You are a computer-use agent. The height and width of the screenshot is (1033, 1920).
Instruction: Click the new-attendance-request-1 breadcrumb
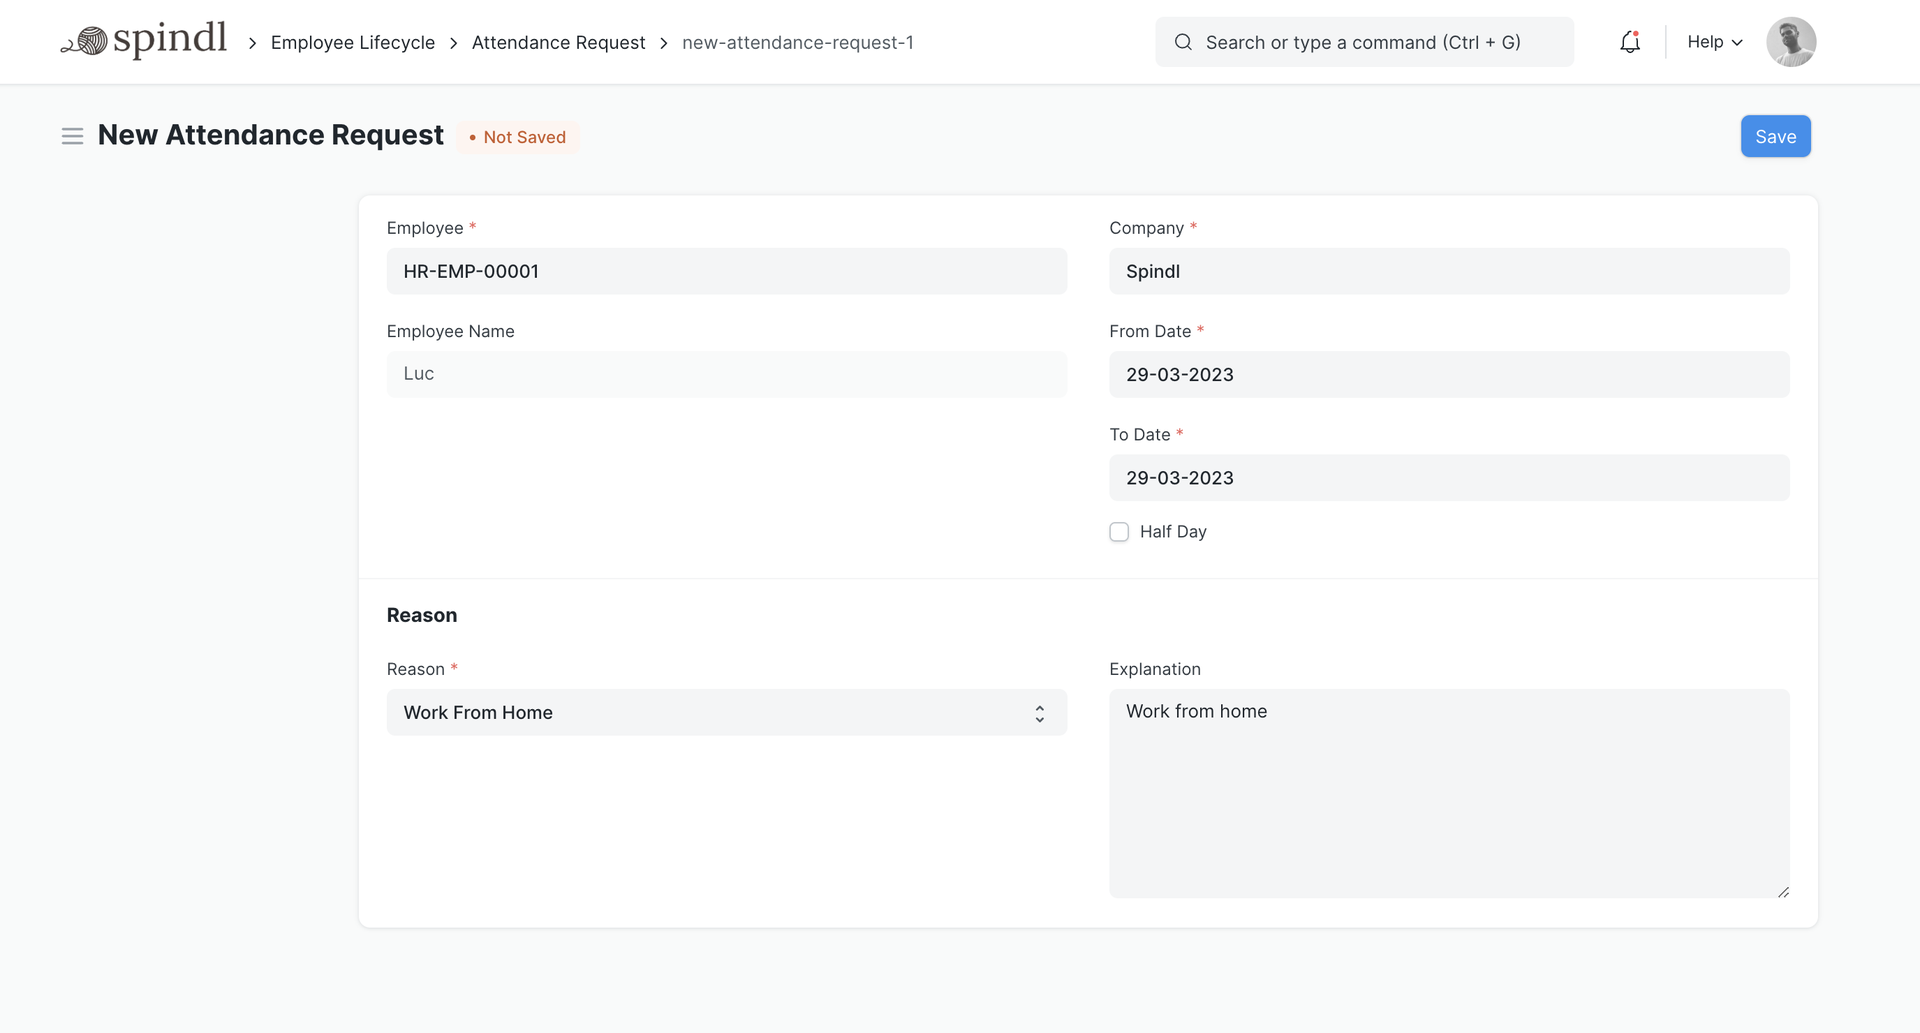click(797, 43)
